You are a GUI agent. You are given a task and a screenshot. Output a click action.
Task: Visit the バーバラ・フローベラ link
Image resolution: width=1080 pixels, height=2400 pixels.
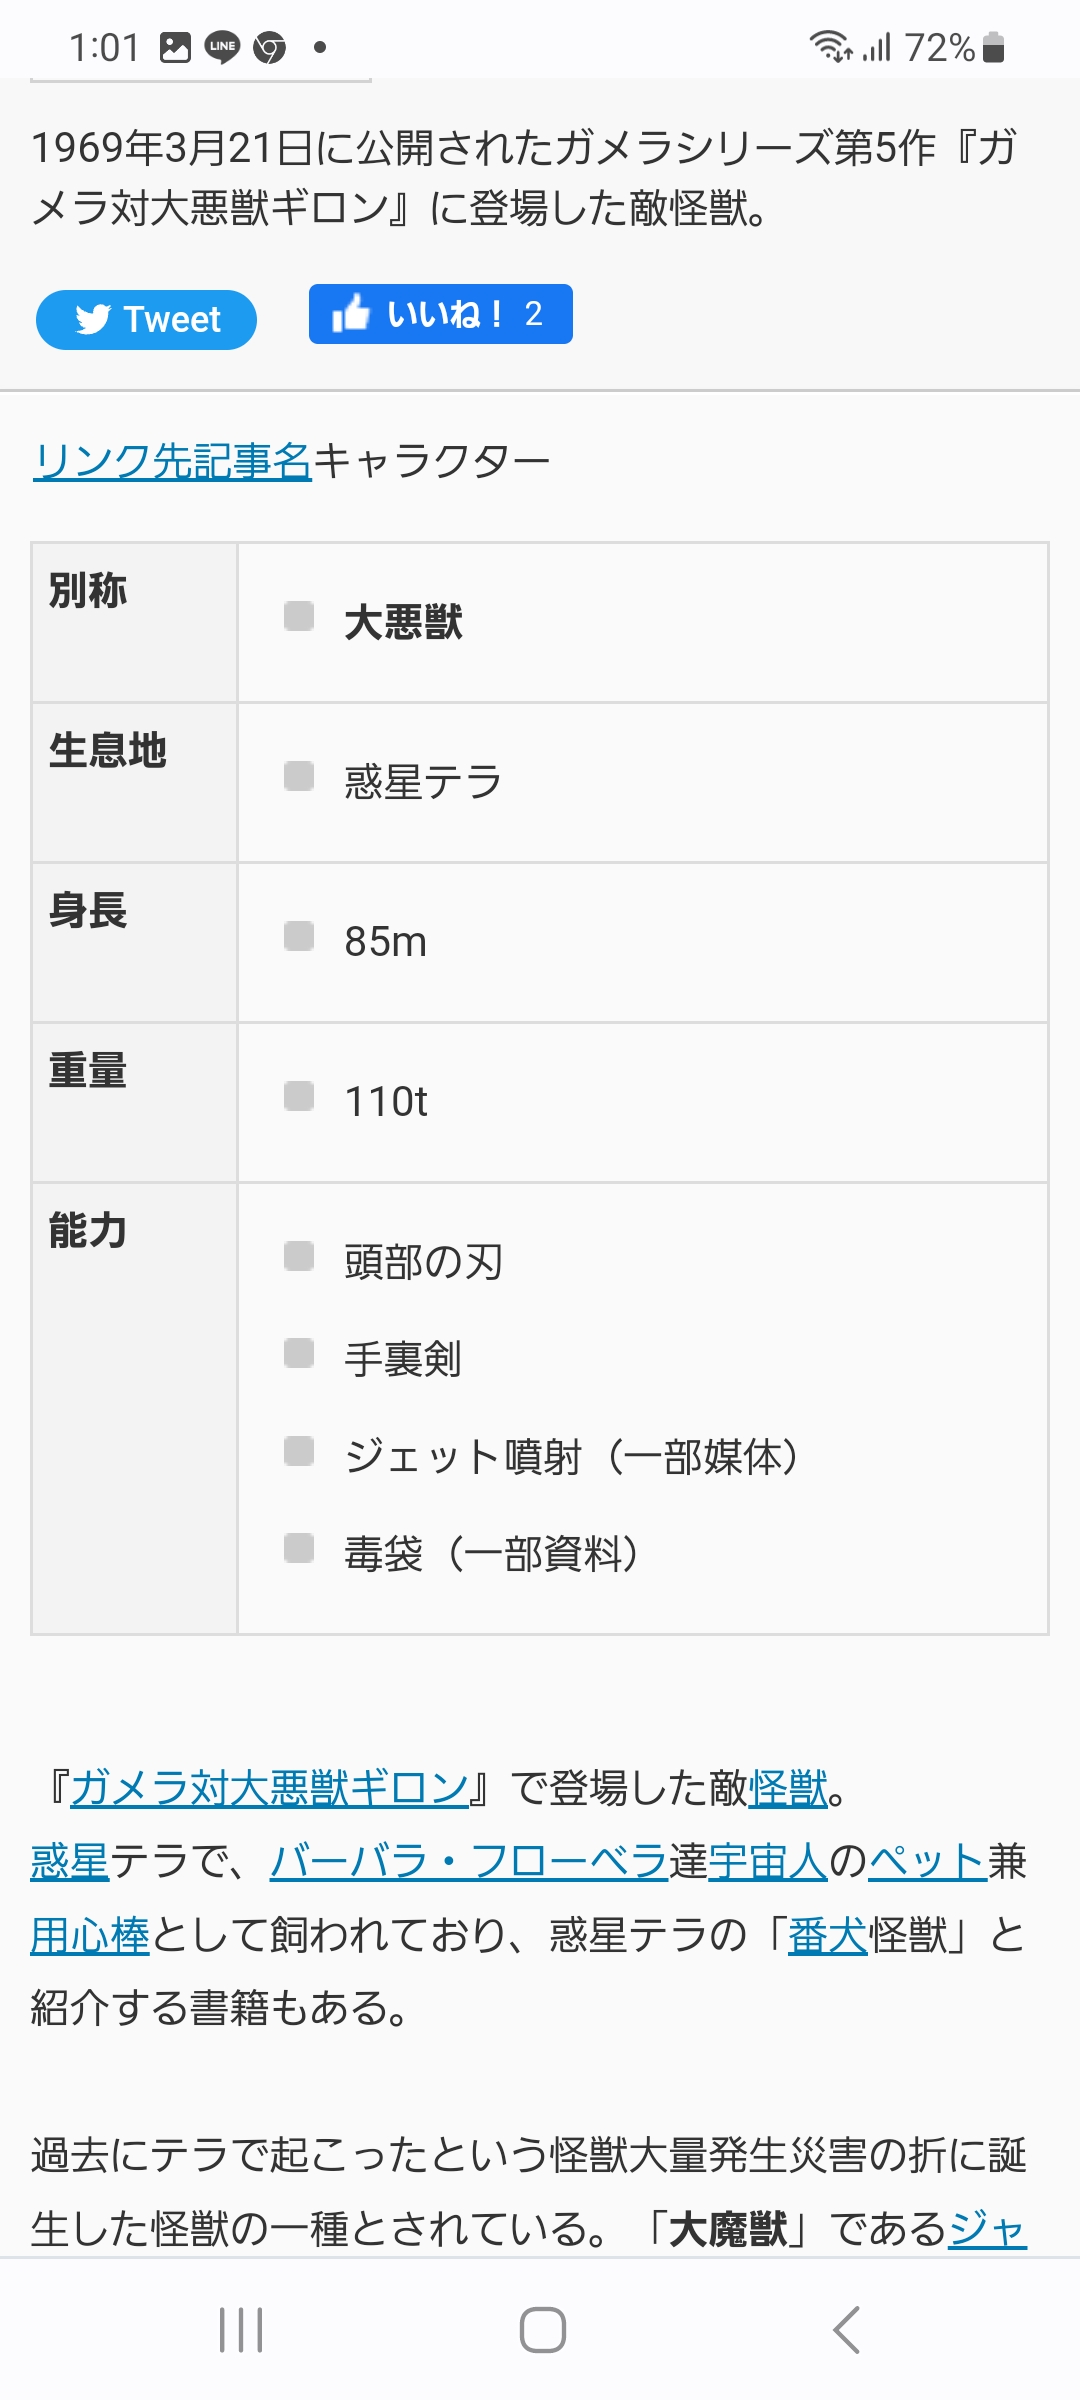[468, 1862]
